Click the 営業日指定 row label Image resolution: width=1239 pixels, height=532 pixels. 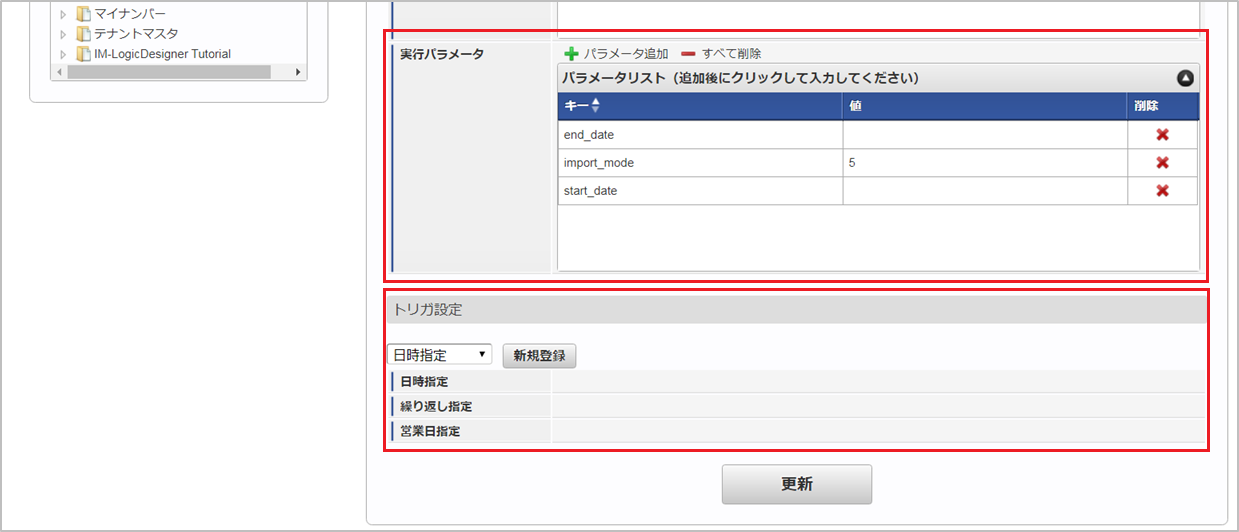pyautogui.click(x=430, y=432)
